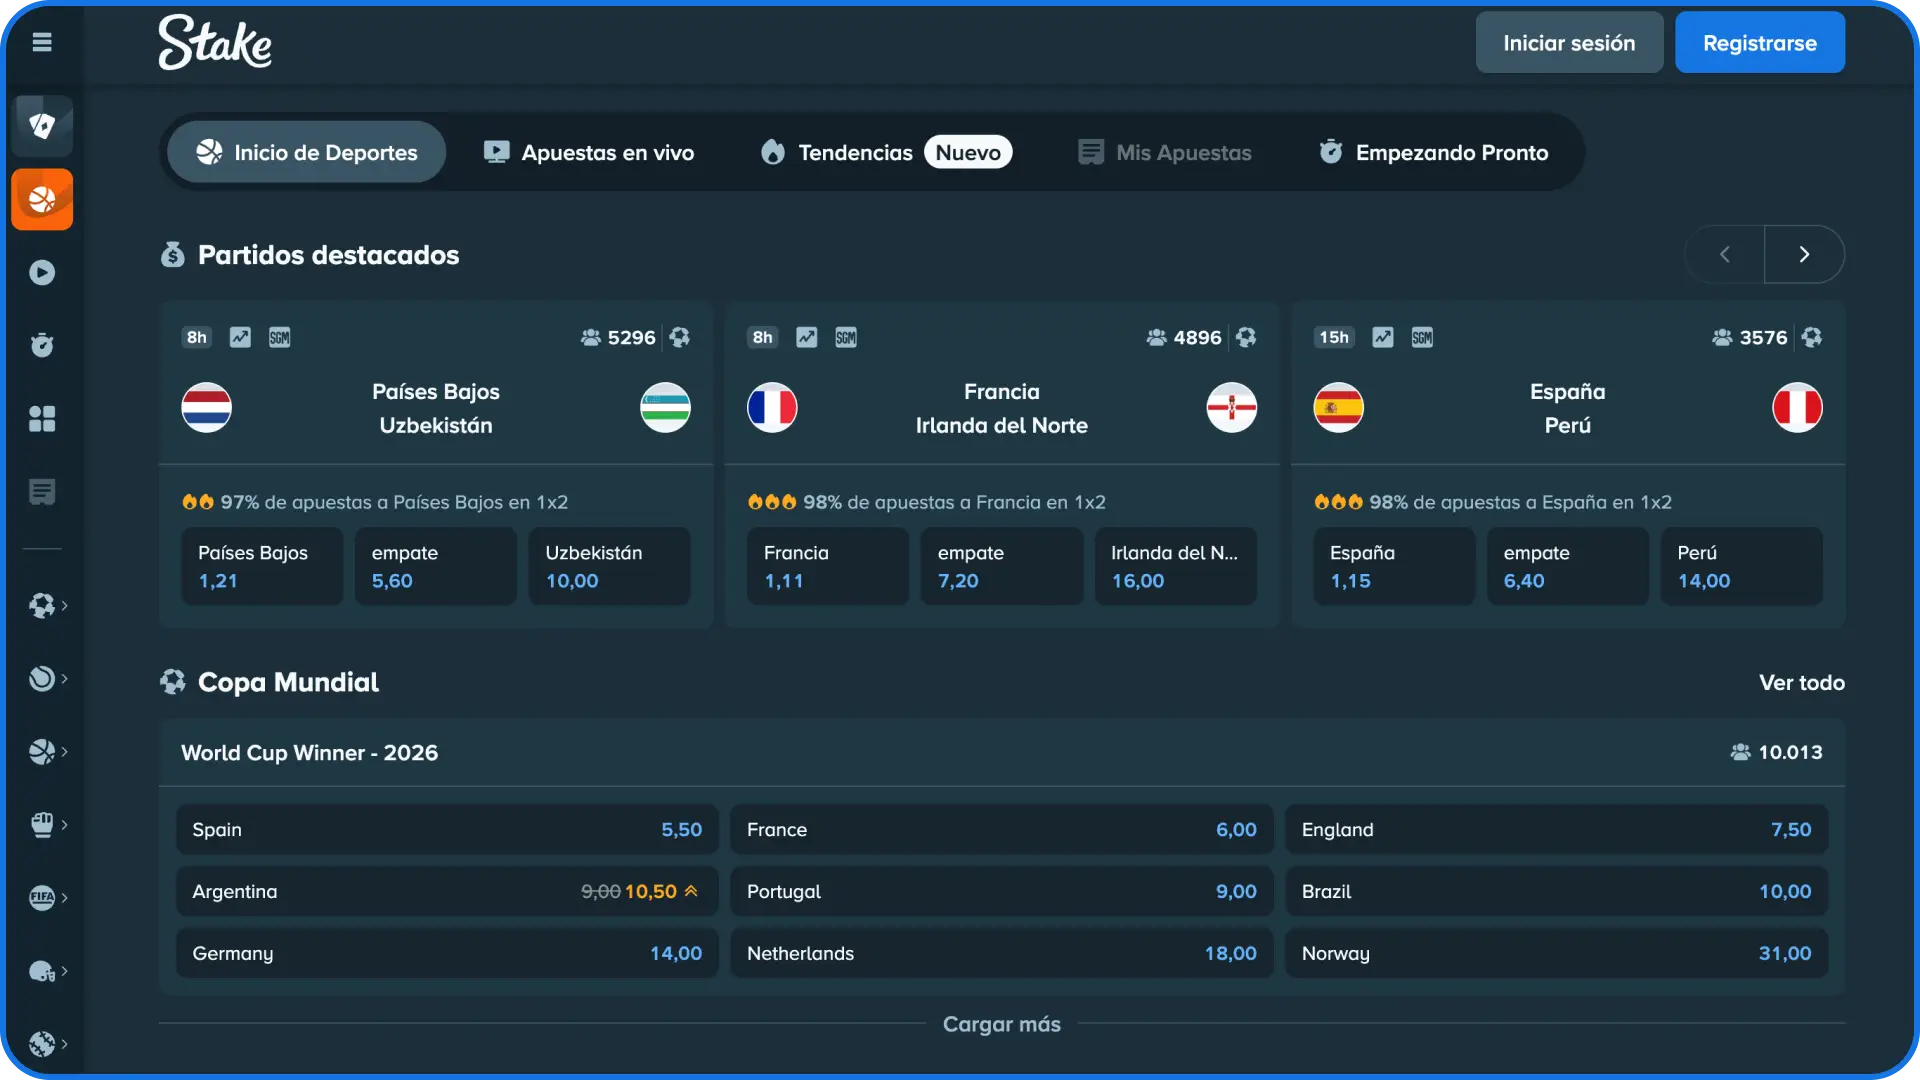Go to previous featured matches
The image size is (1920, 1080).
(x=1724, y=254)
